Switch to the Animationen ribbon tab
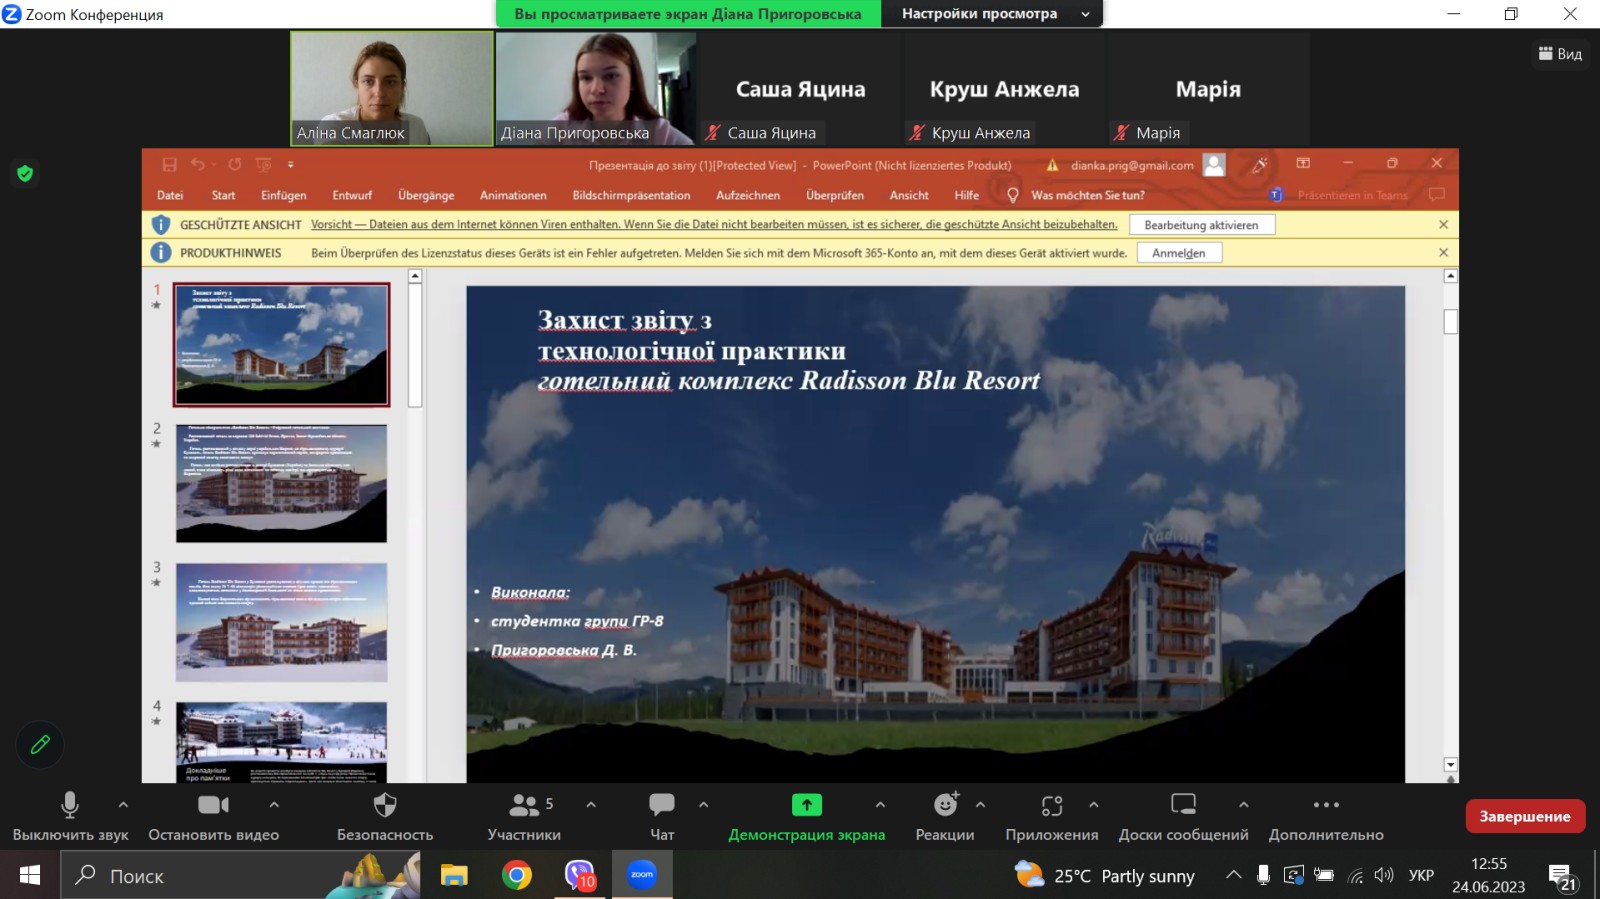 click(513, 195)
